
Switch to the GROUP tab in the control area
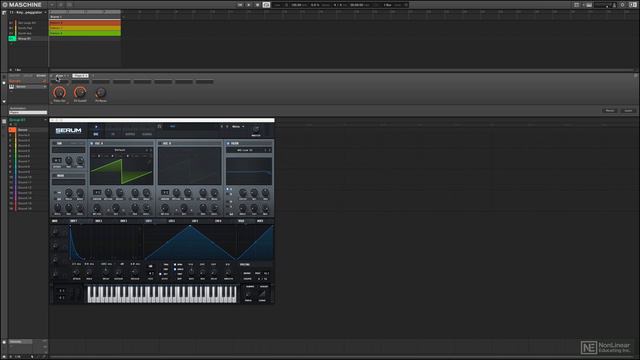click(28, 76)
